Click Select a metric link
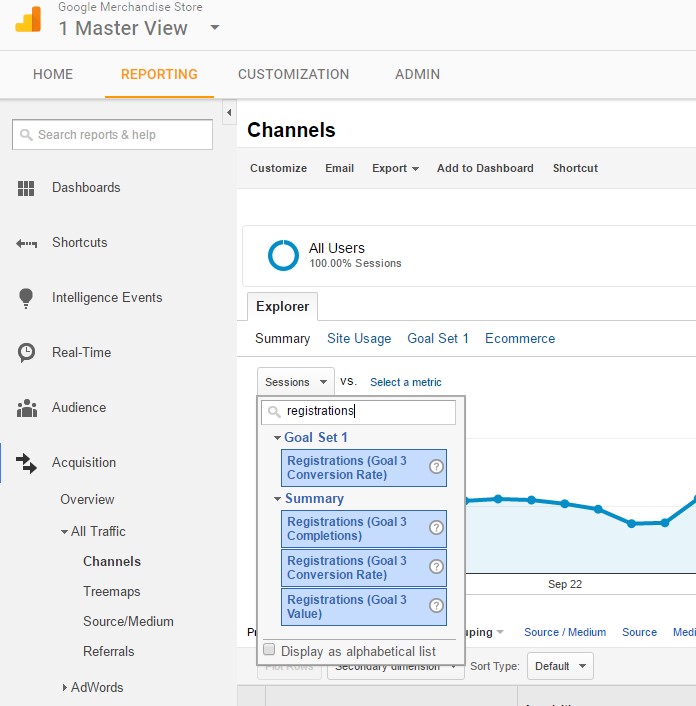Image resolution: width=696 pixels, height=706 pixels. click(x=406, y=382)
